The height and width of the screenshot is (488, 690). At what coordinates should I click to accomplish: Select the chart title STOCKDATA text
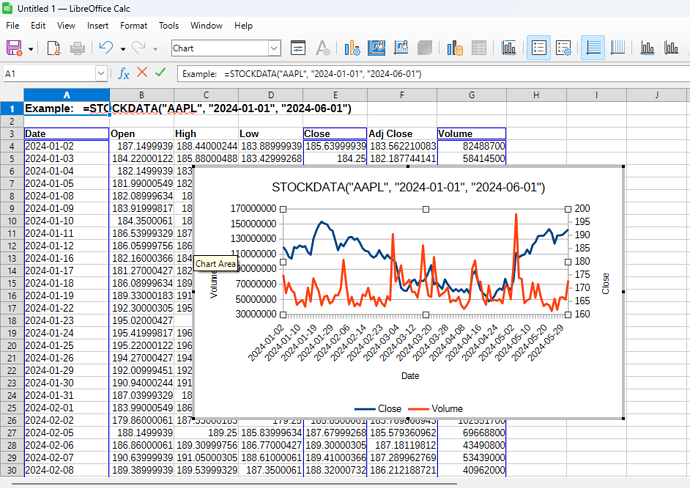pyautogui.click(x=408, y=187)
